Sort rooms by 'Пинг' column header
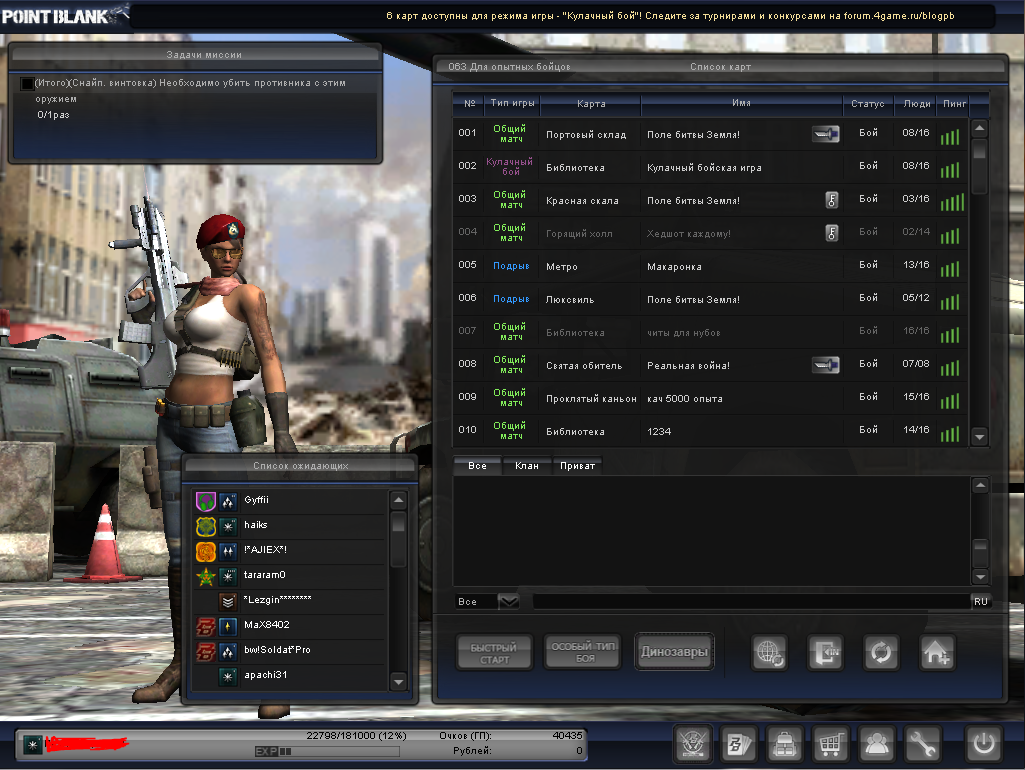The image size is (1025, 770). pos(954,103)
